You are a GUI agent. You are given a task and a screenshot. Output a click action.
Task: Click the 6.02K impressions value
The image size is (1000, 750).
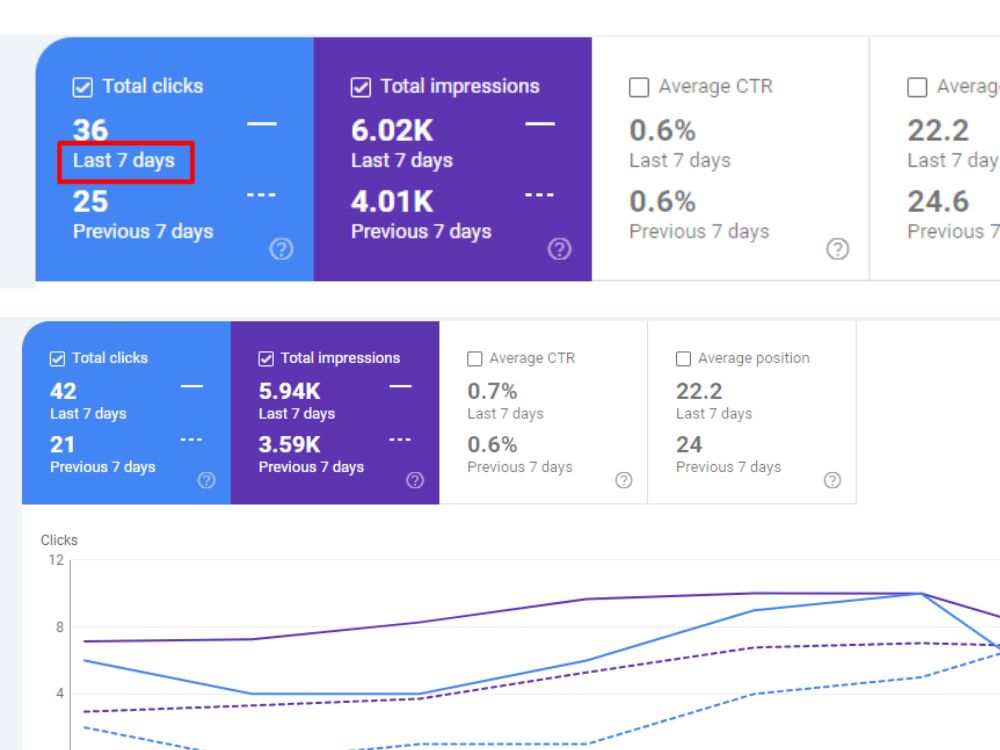point(392,131)
